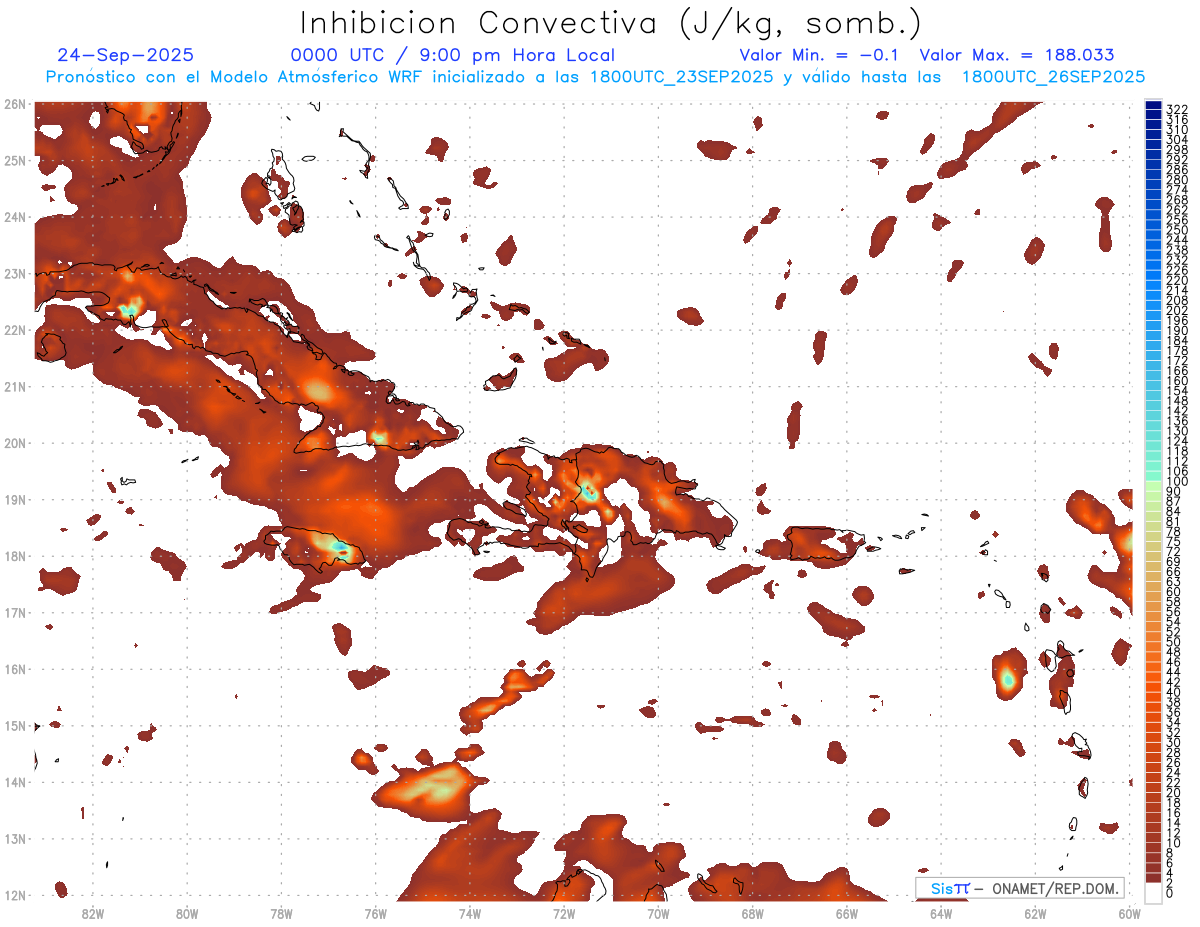
Task: Click the 18N latitude label
Action: tap(15, 556)
